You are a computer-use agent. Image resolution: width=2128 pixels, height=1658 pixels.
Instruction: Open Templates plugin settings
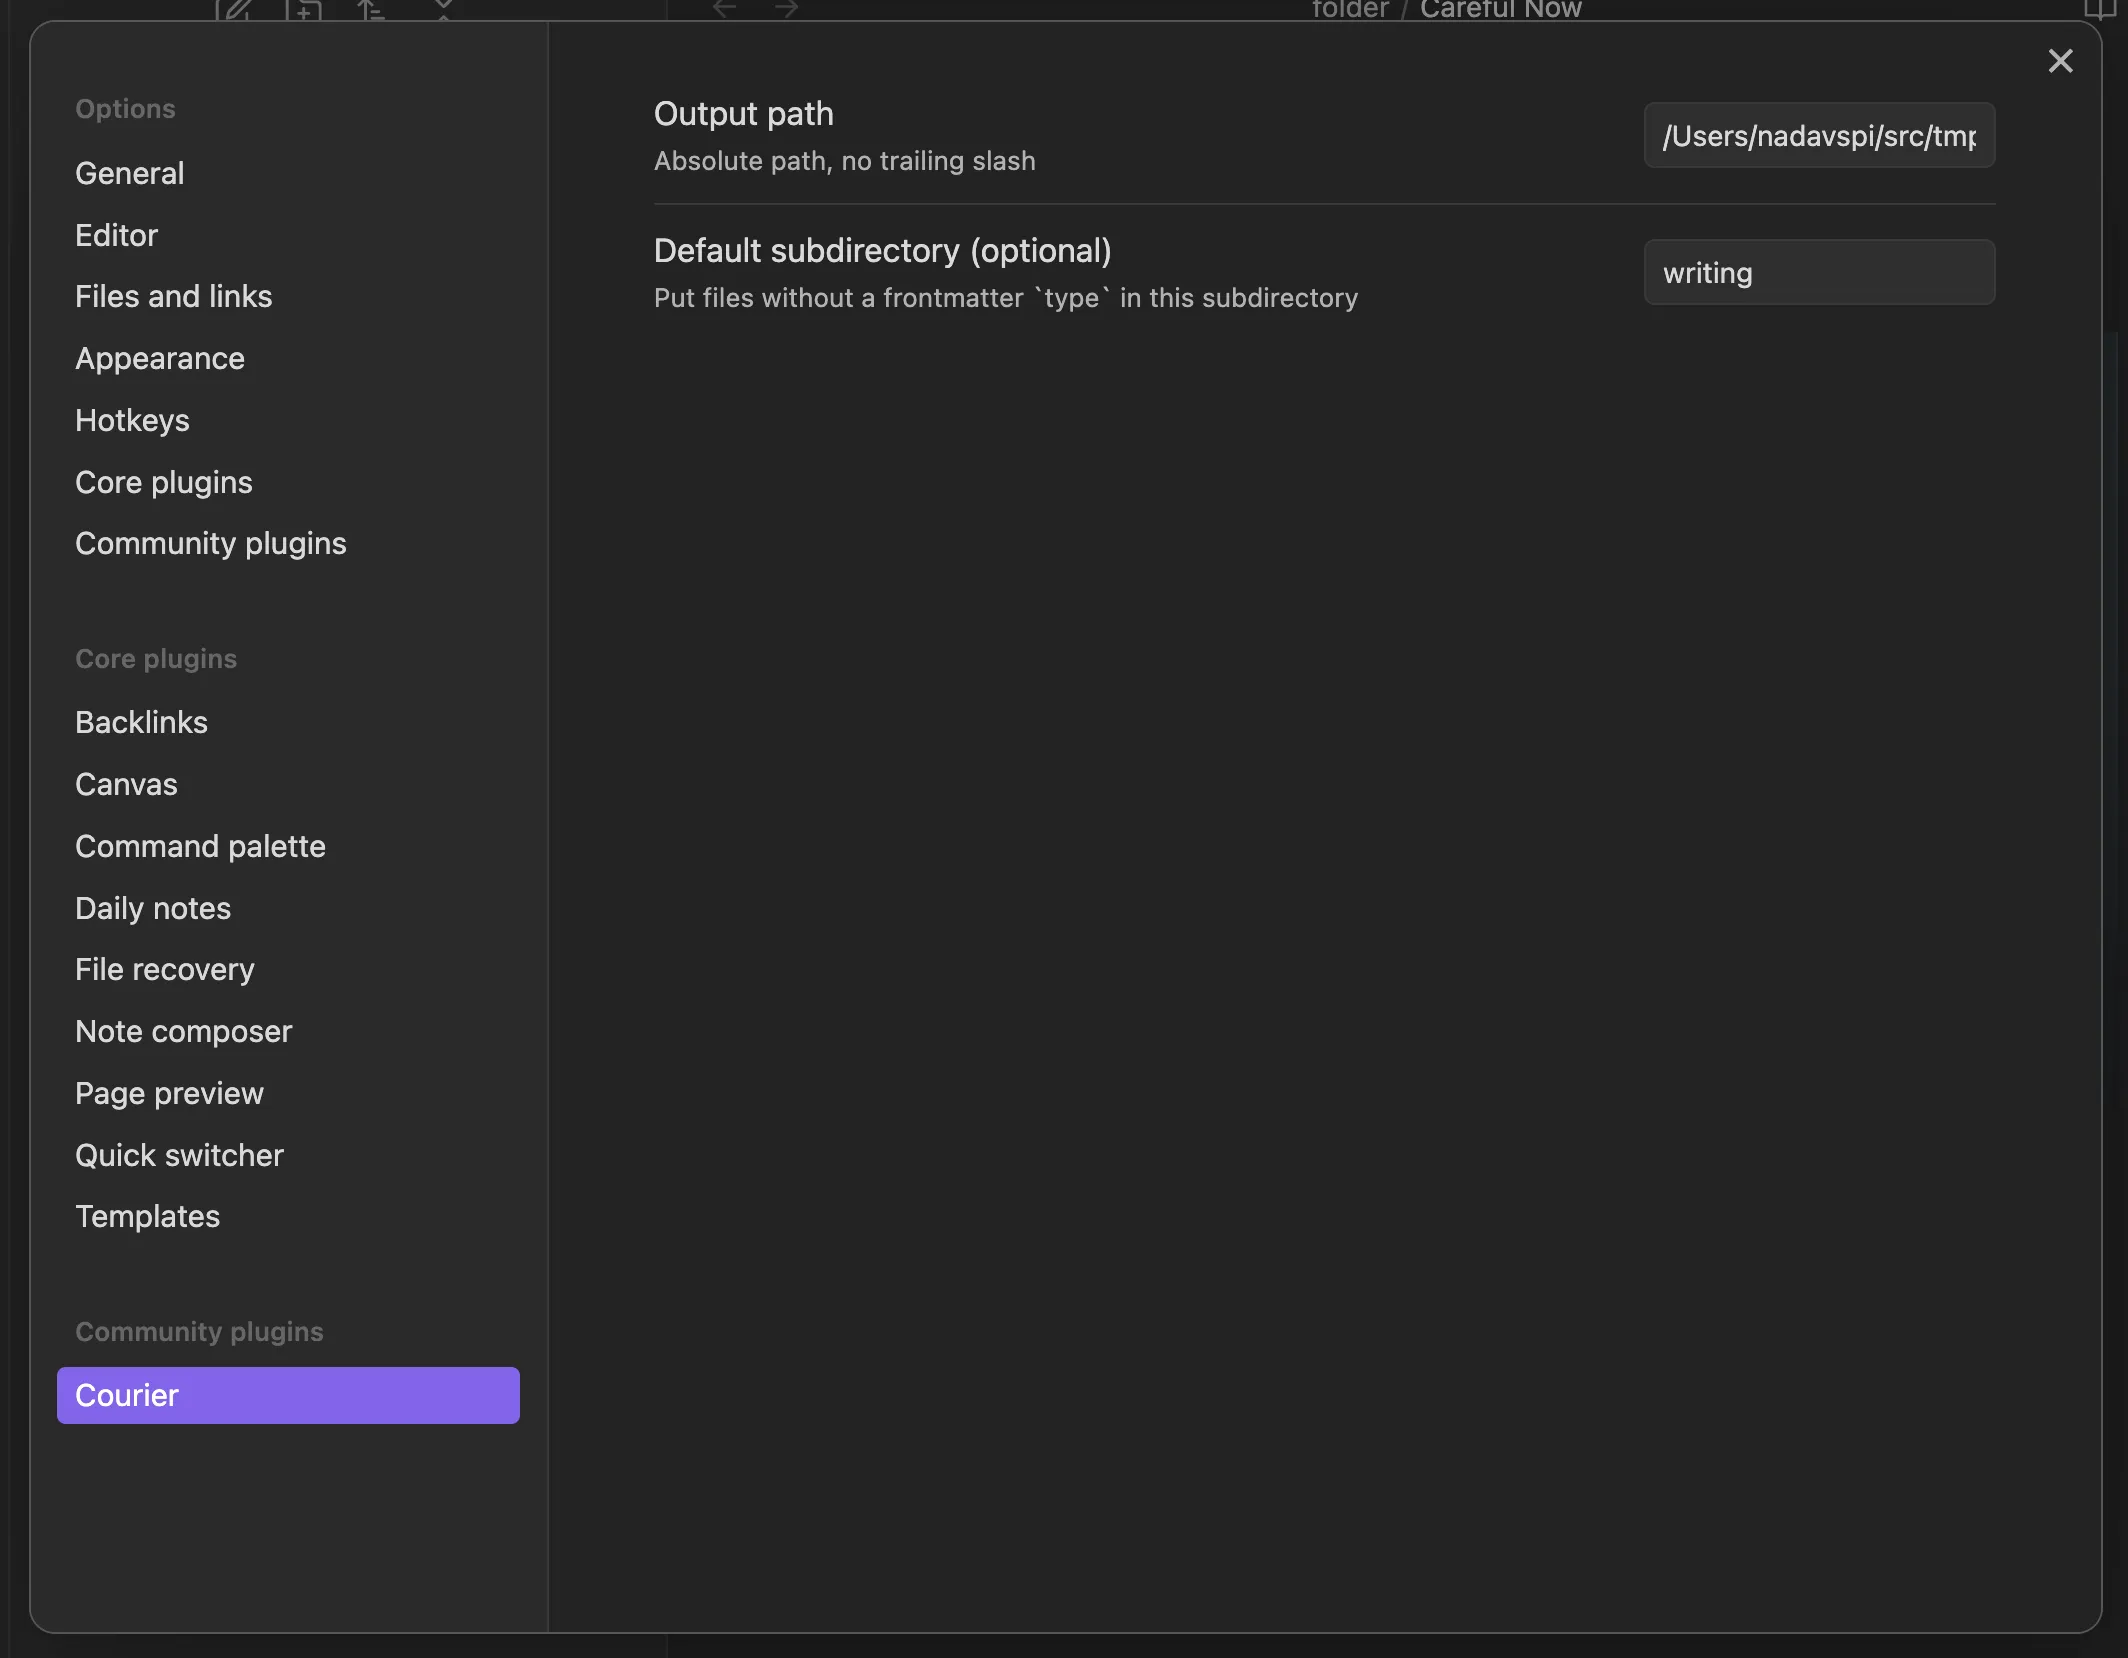coord(288,1216)
